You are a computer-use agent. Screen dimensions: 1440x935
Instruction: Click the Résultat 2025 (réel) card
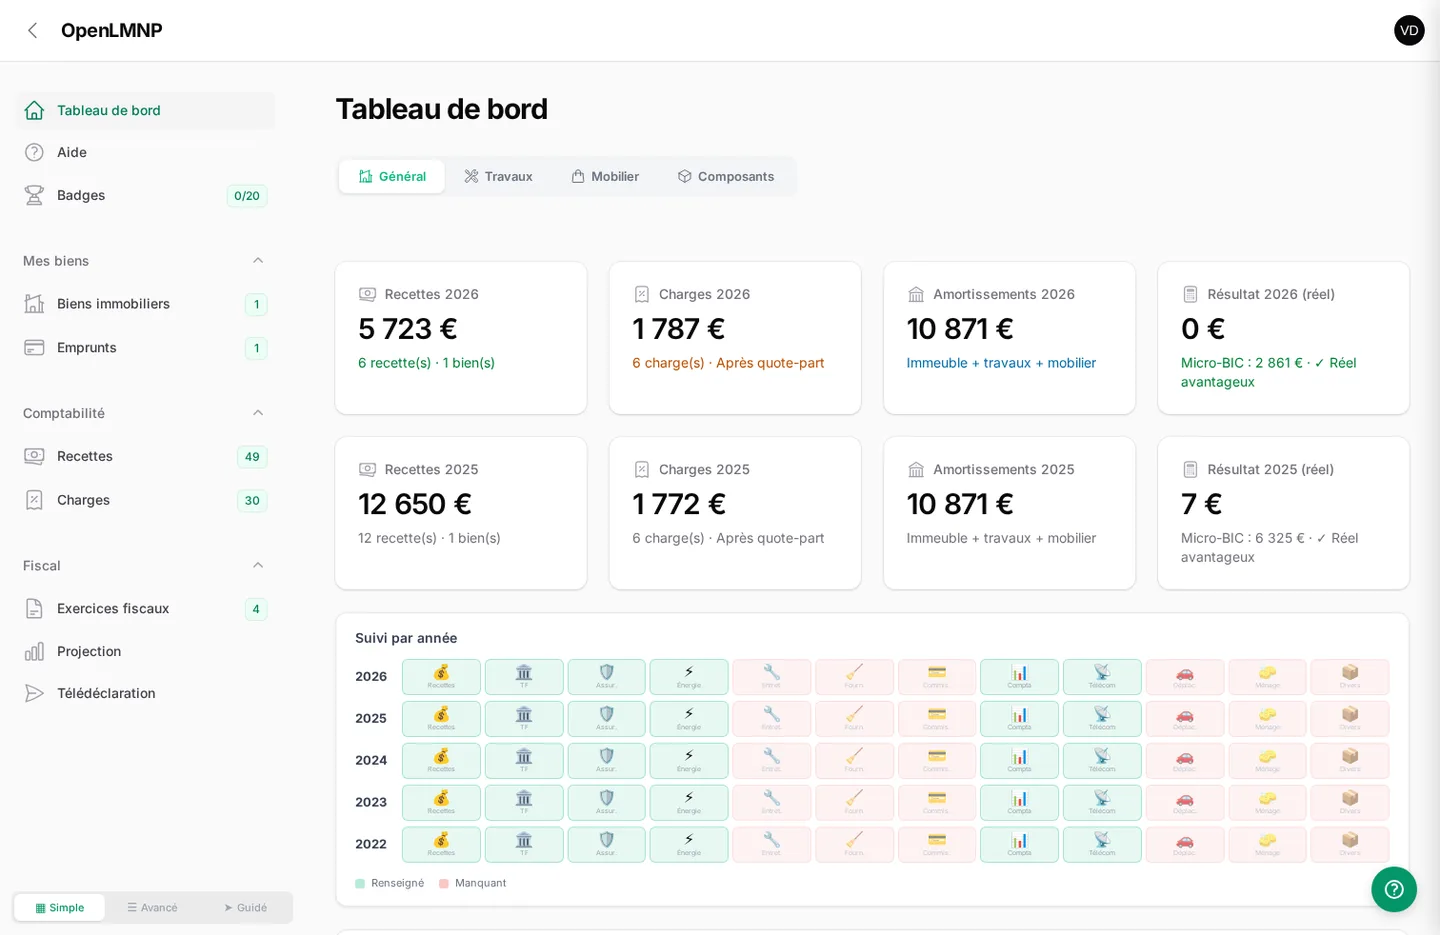tap(1283, 513)
